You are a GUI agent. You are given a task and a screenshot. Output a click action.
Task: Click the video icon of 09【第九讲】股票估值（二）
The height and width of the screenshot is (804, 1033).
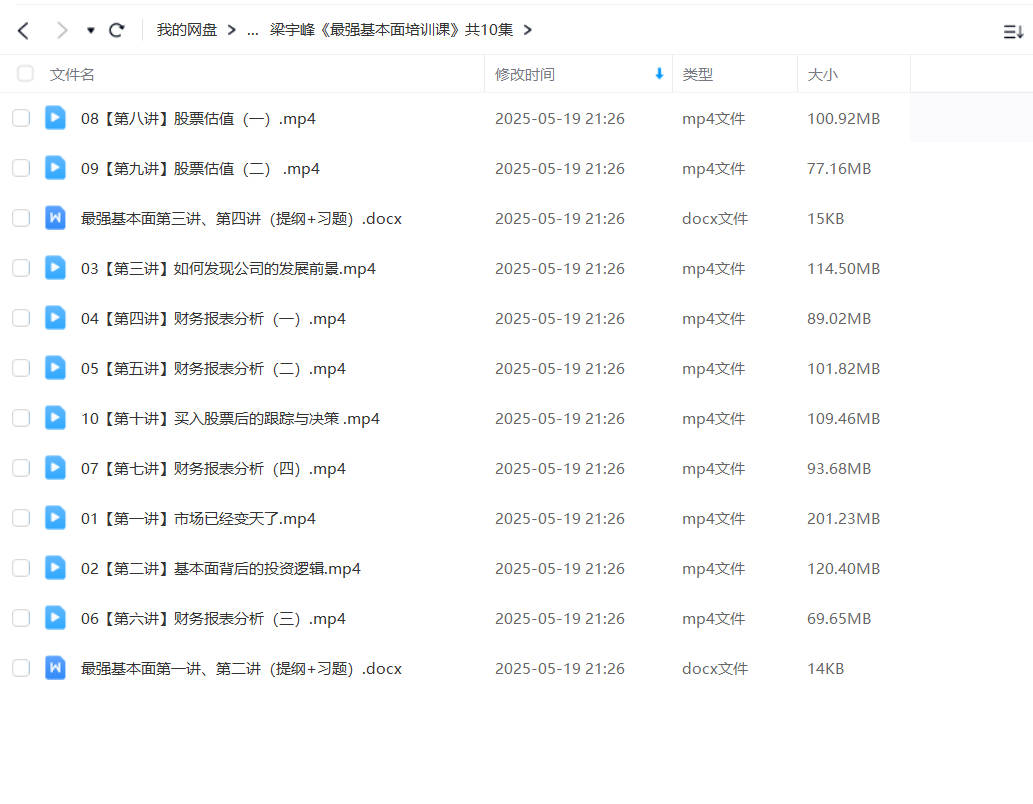(x=55, y=168)
